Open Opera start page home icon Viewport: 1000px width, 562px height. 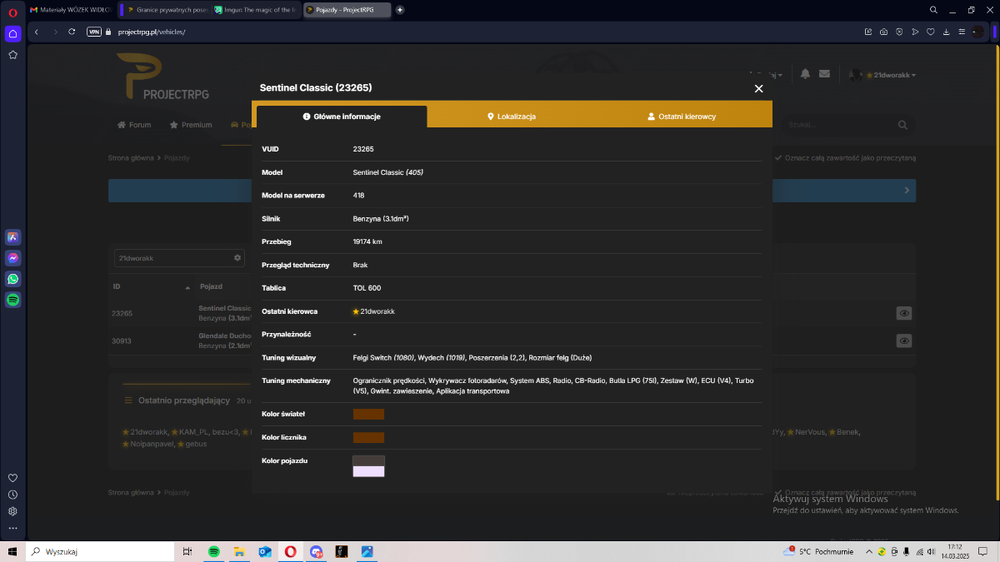click(x=13, y=34)
